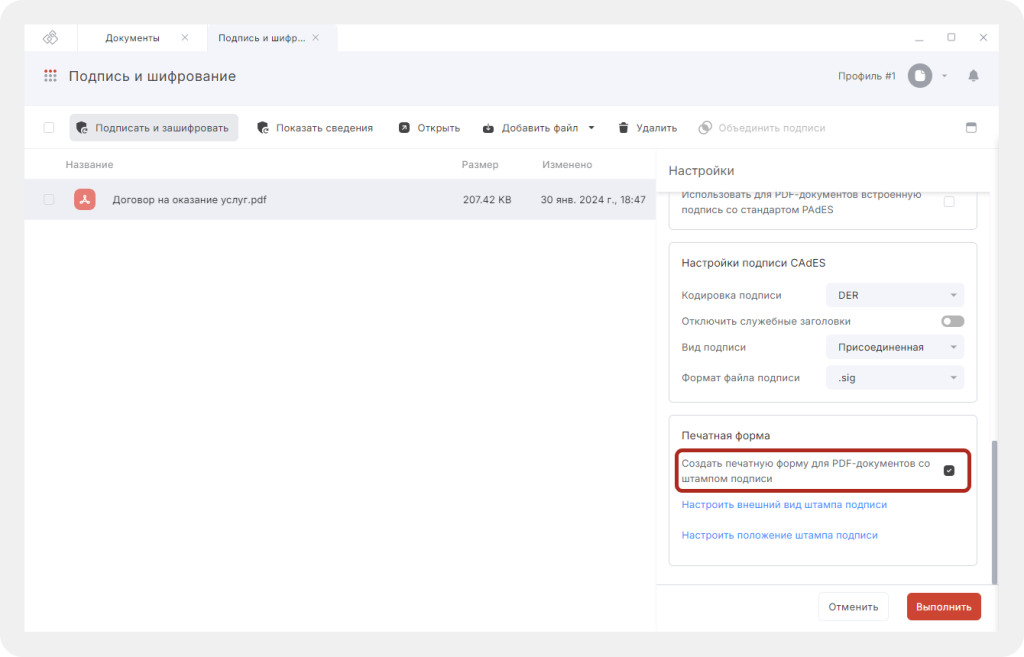The height and width of the screenshot is (657, 1024).
Task: Click the profile avatar icon
Action: tap(919, 76)
